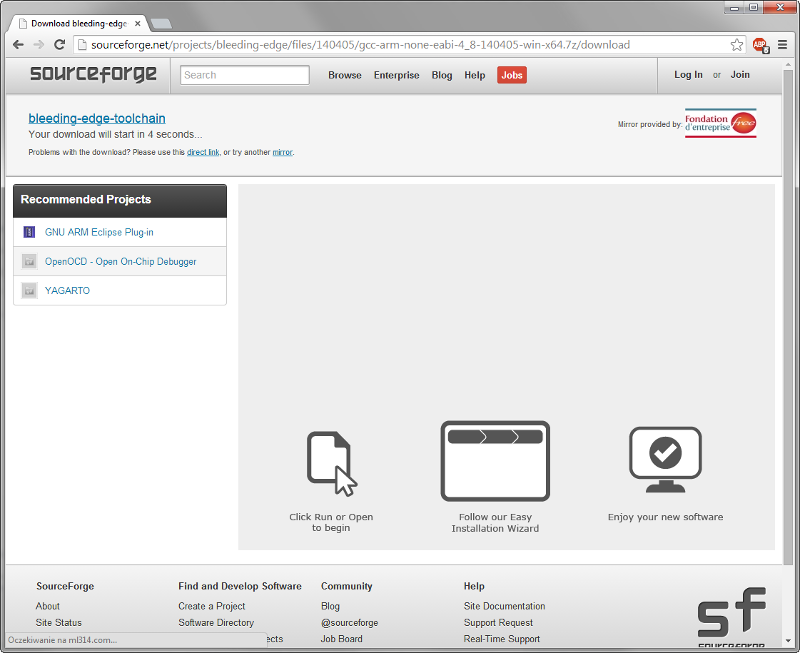Open the @sourceforge footer link
The width and height of the screenshot is (800, 653).
(349, 622)
